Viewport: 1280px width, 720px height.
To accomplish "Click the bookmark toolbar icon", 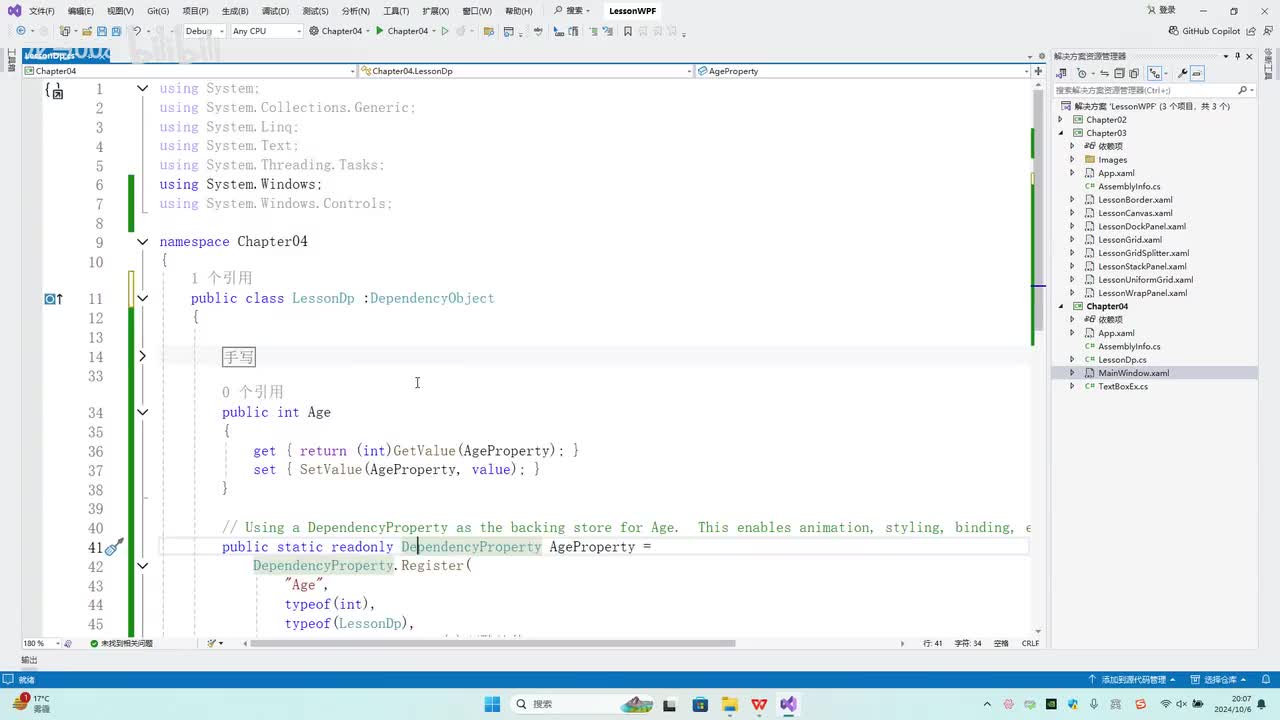I will coord(627,31).
